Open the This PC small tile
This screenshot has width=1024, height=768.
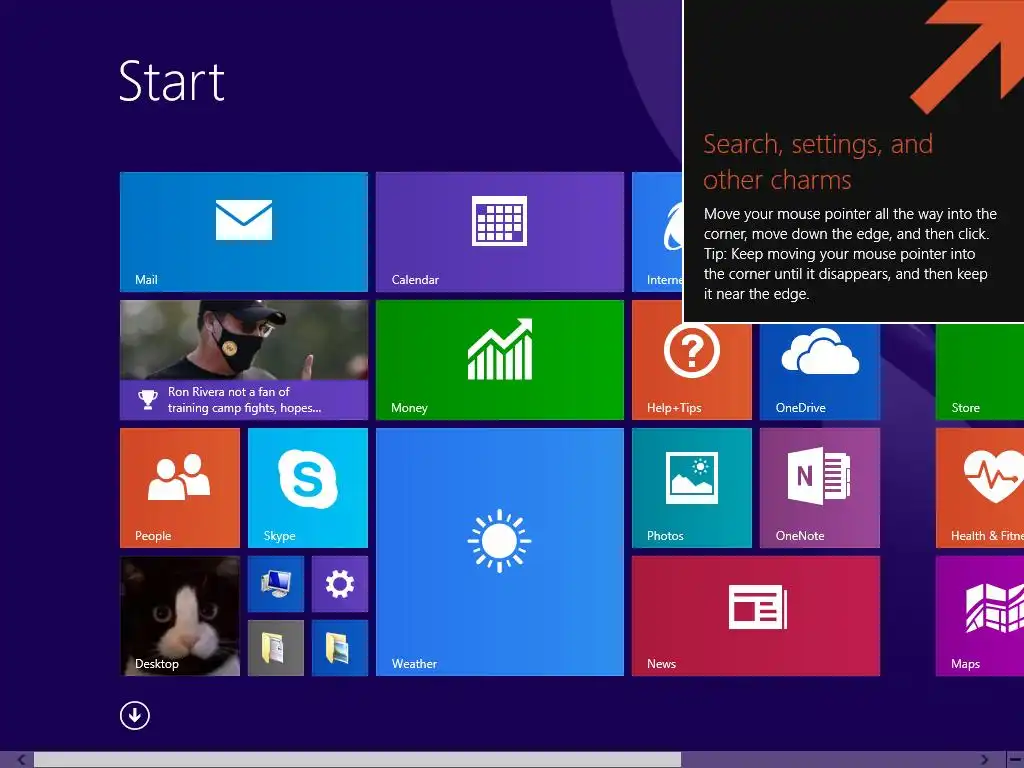[276, 584]
